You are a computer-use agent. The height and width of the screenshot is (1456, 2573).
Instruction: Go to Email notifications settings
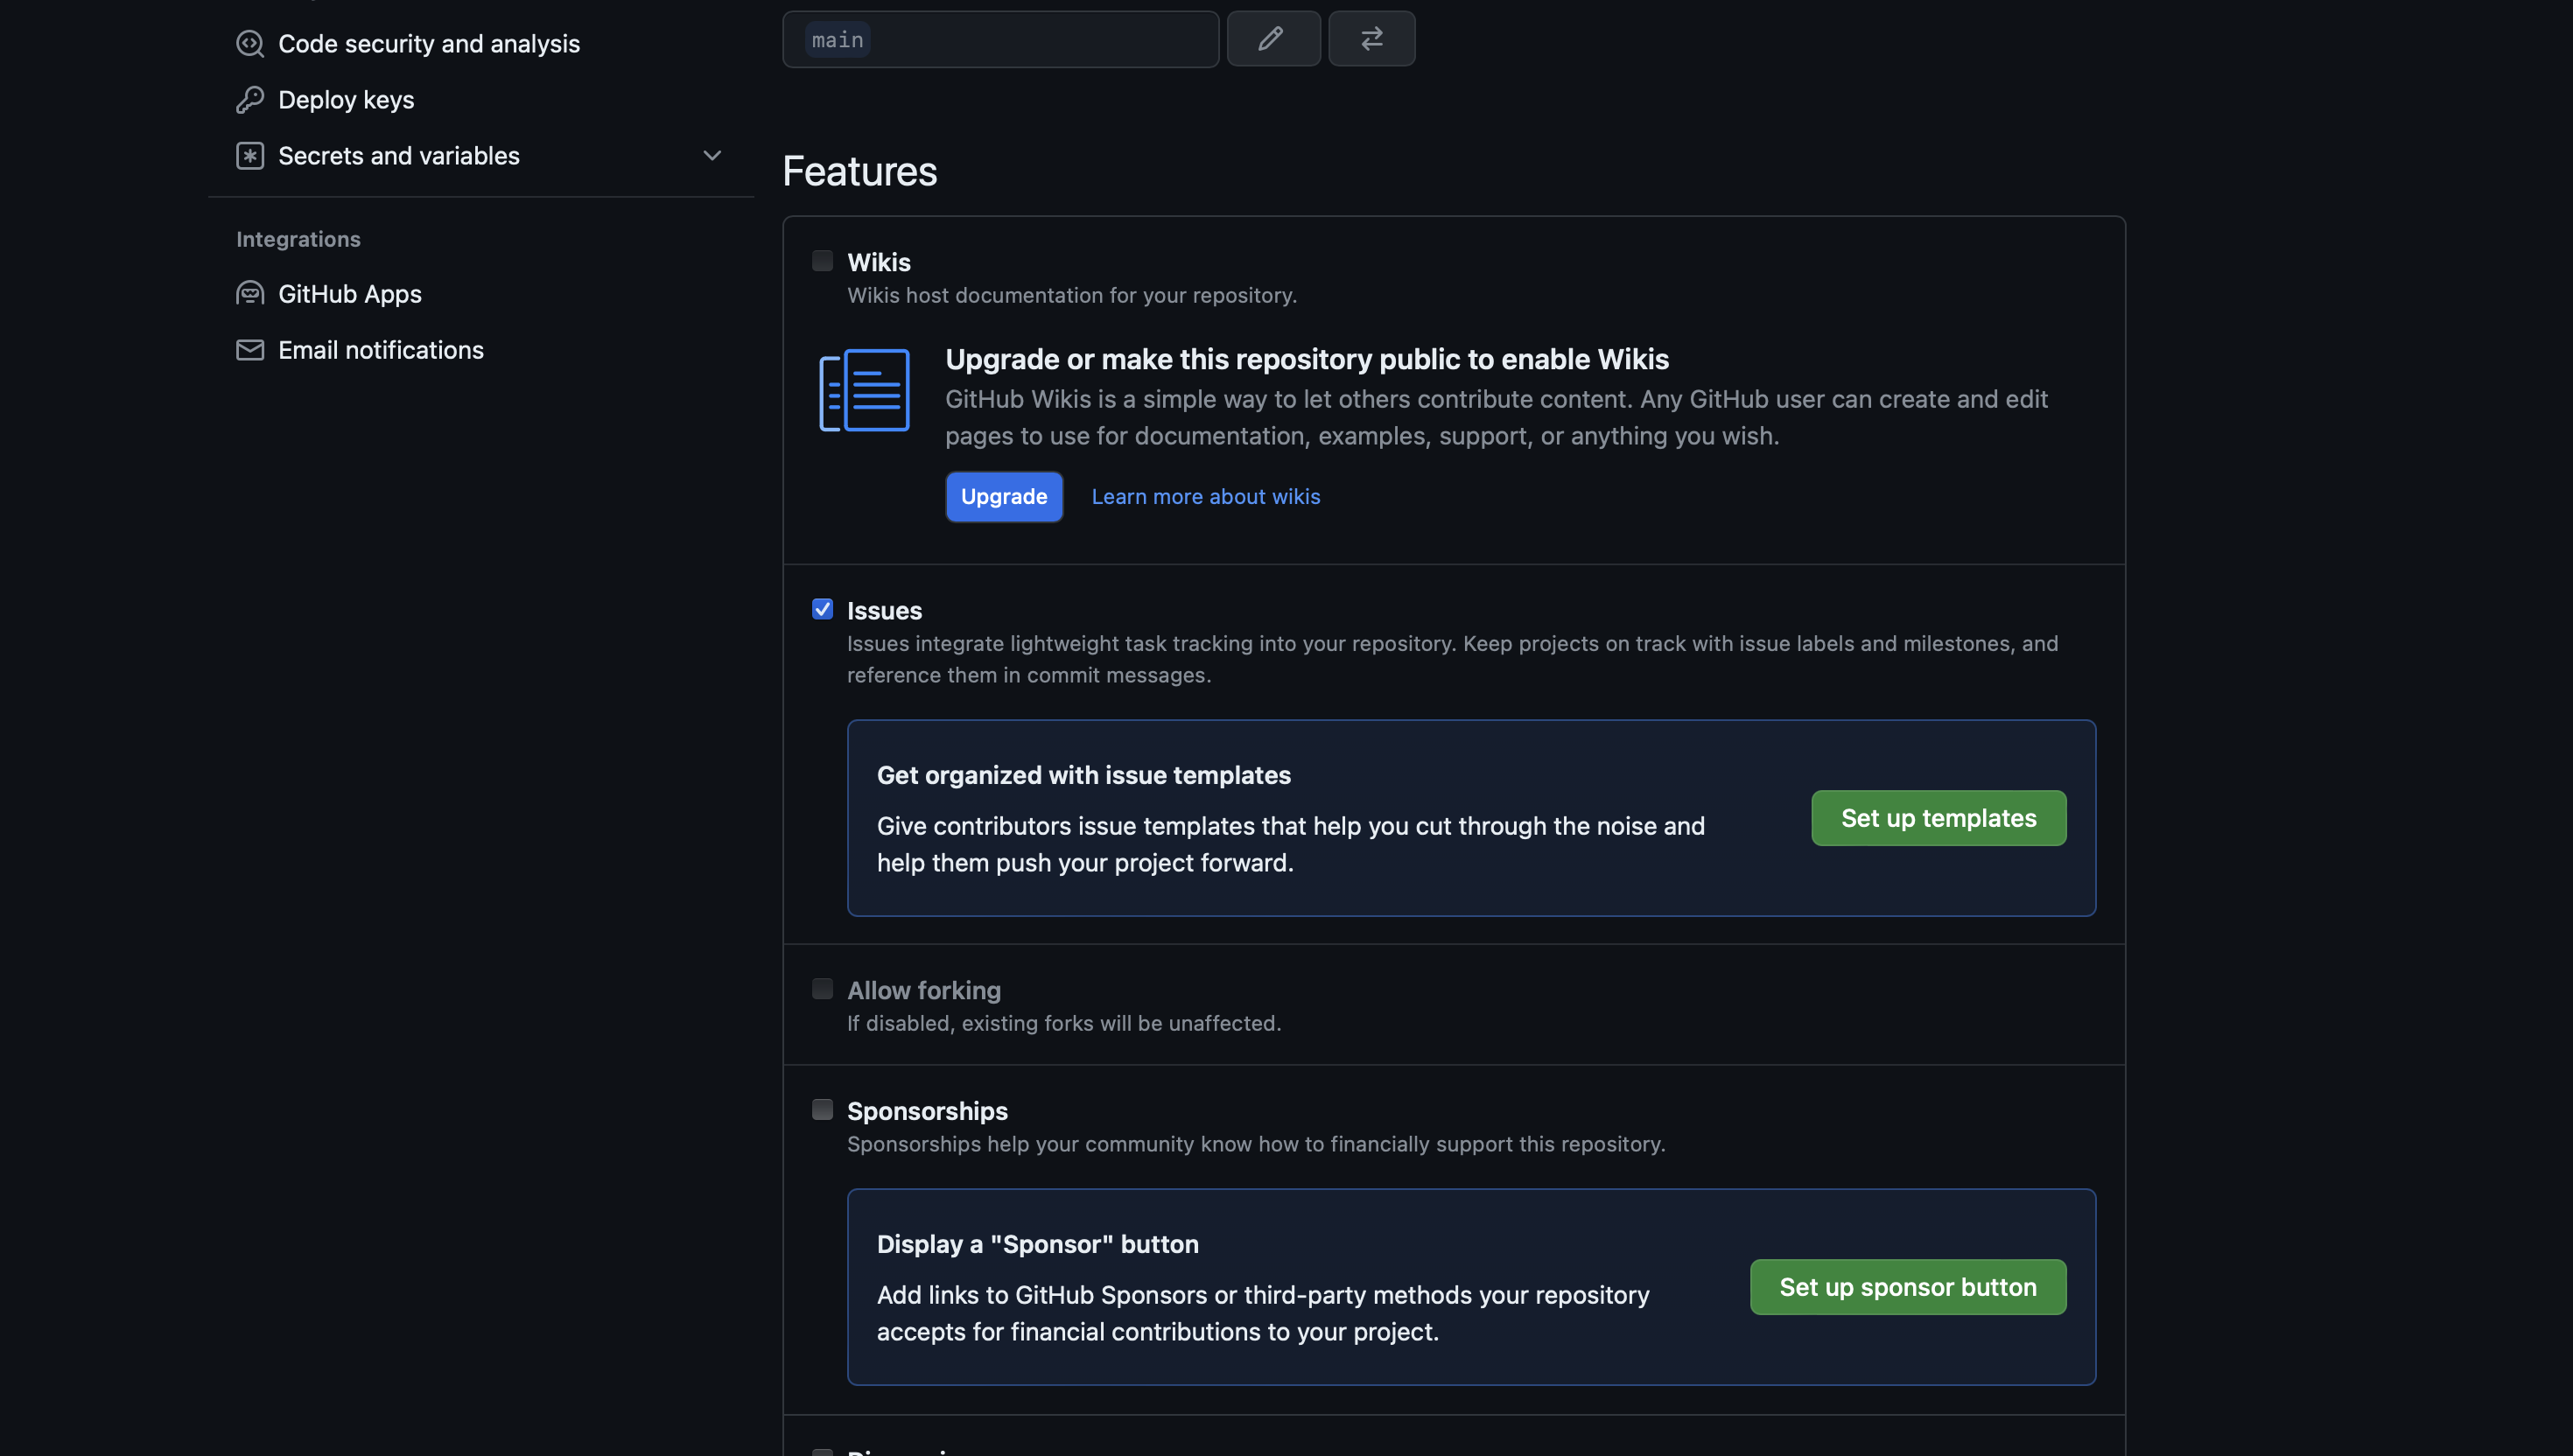380,350
